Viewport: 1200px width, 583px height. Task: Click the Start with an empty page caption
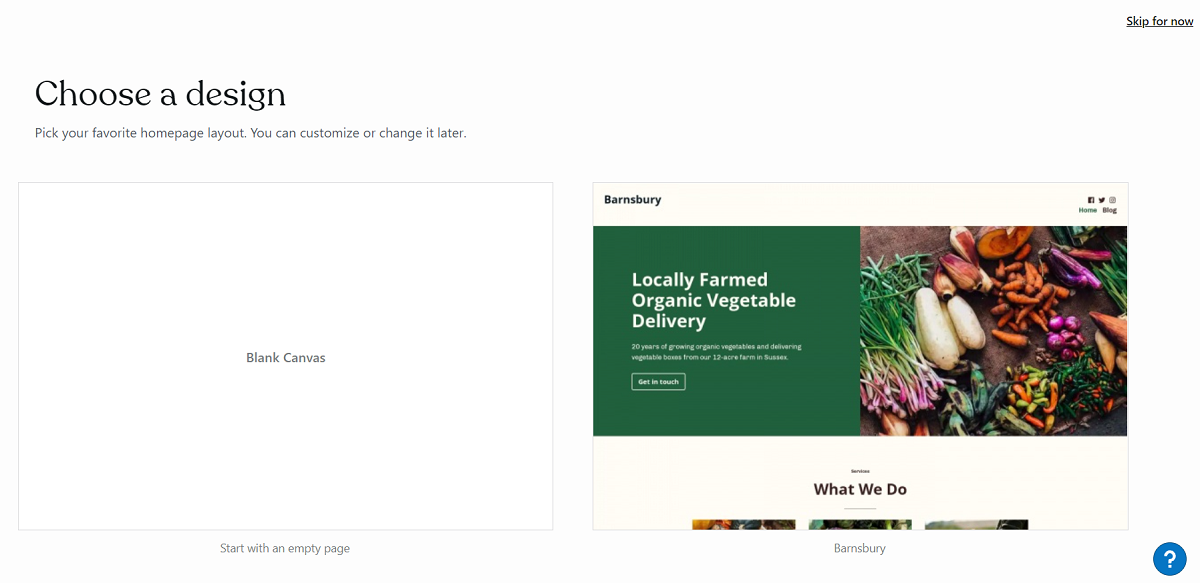(x=285, y=548)
